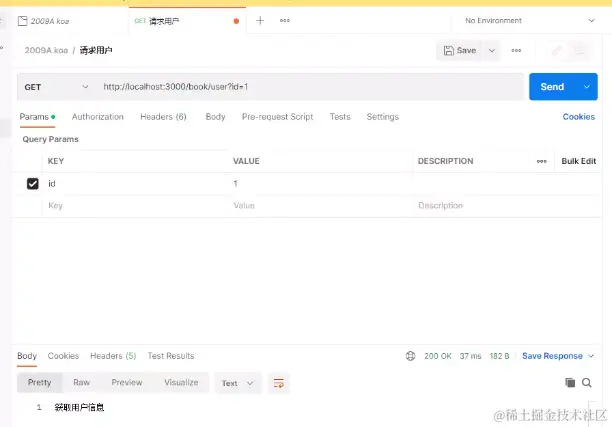612x427 pixels.
Task: Open the comments icon at top right
Action: 579,50
